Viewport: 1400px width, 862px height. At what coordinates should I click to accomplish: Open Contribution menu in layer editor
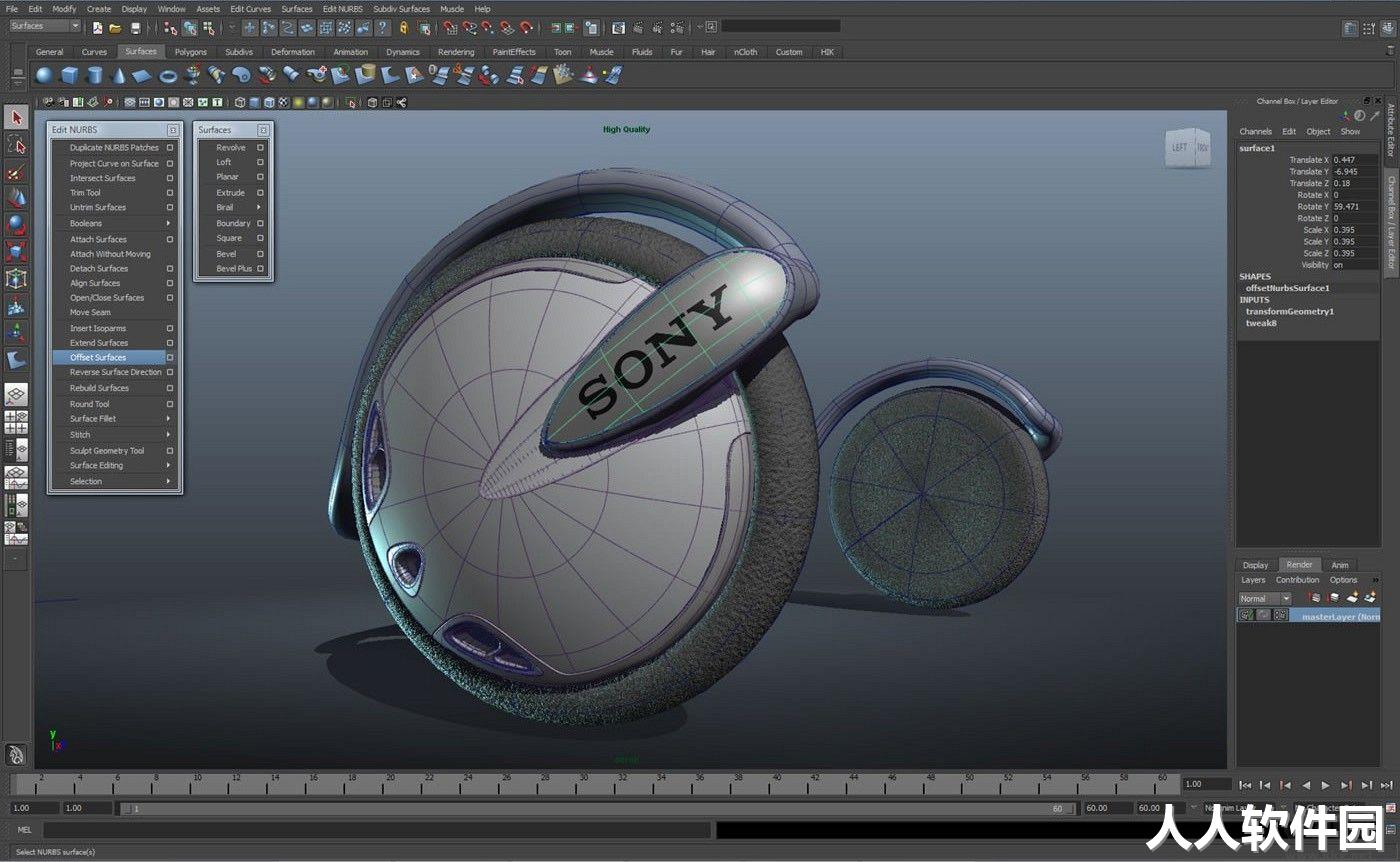(x=1298, y=580)
